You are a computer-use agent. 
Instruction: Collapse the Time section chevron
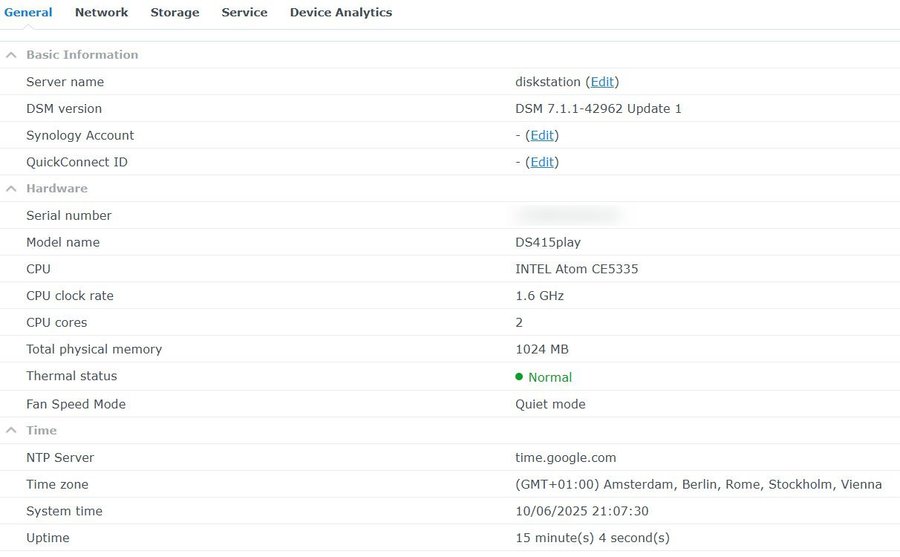11,431
